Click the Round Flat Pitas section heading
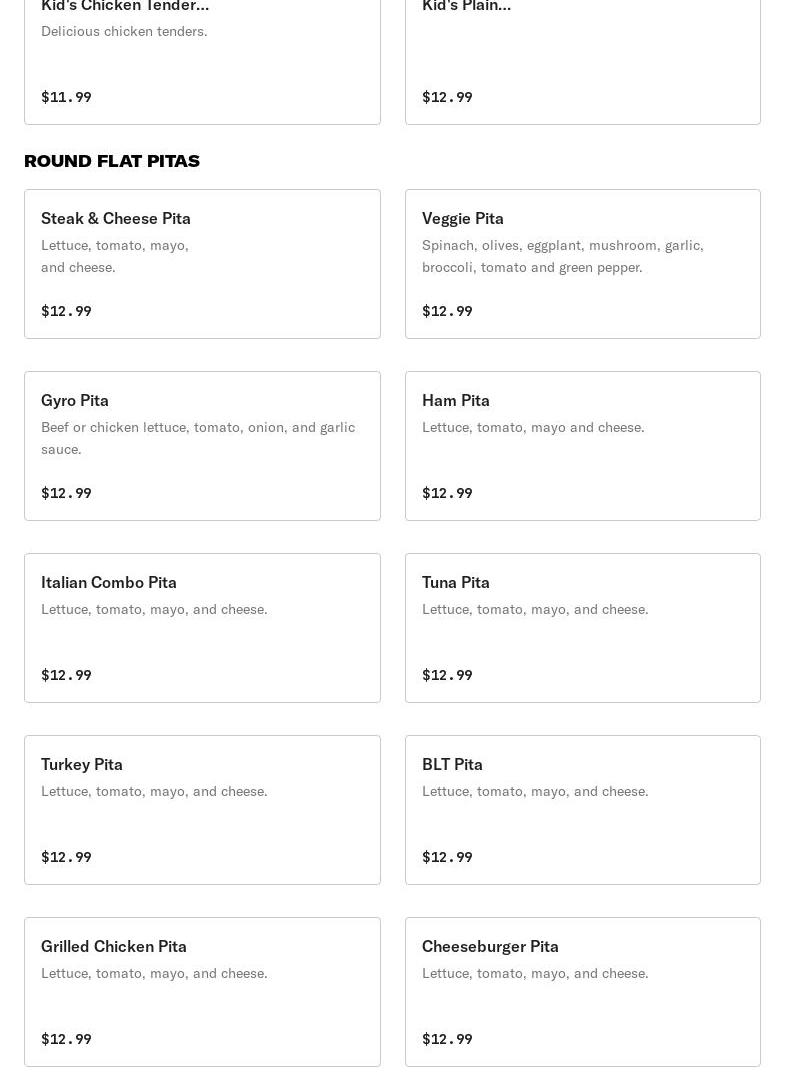The height and width of the screenshot is (1090, 785). click(112, 161)
